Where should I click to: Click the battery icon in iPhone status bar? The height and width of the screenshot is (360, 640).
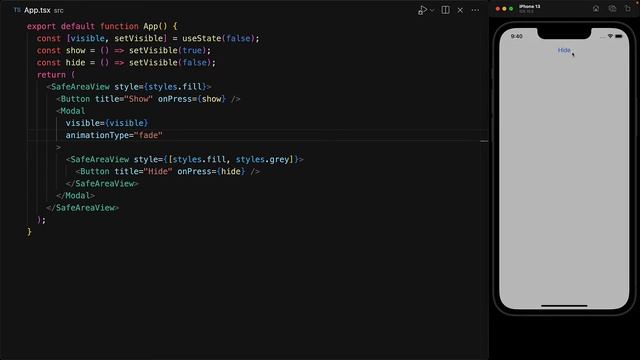pyautogui.click(x=619, y=36)
